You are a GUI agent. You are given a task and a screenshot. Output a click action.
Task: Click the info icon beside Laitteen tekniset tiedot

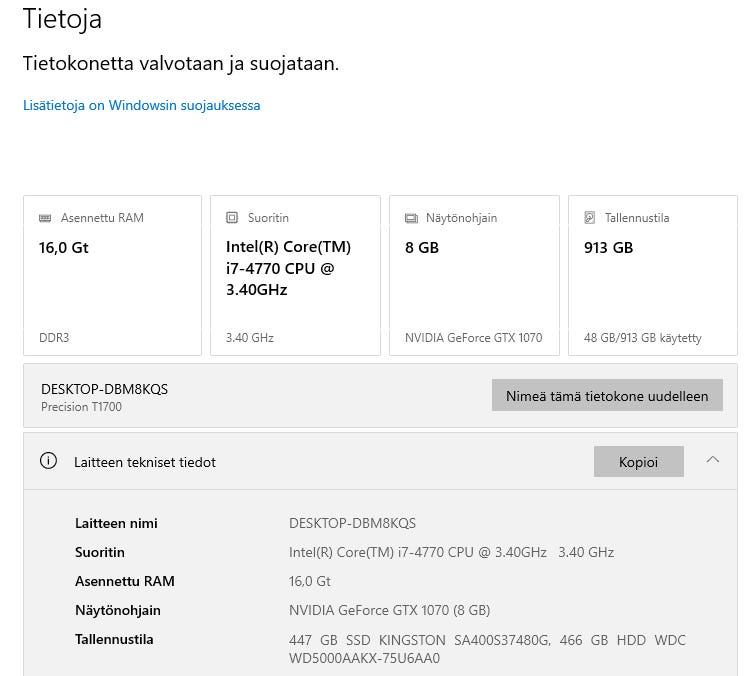tap(48, 461)
